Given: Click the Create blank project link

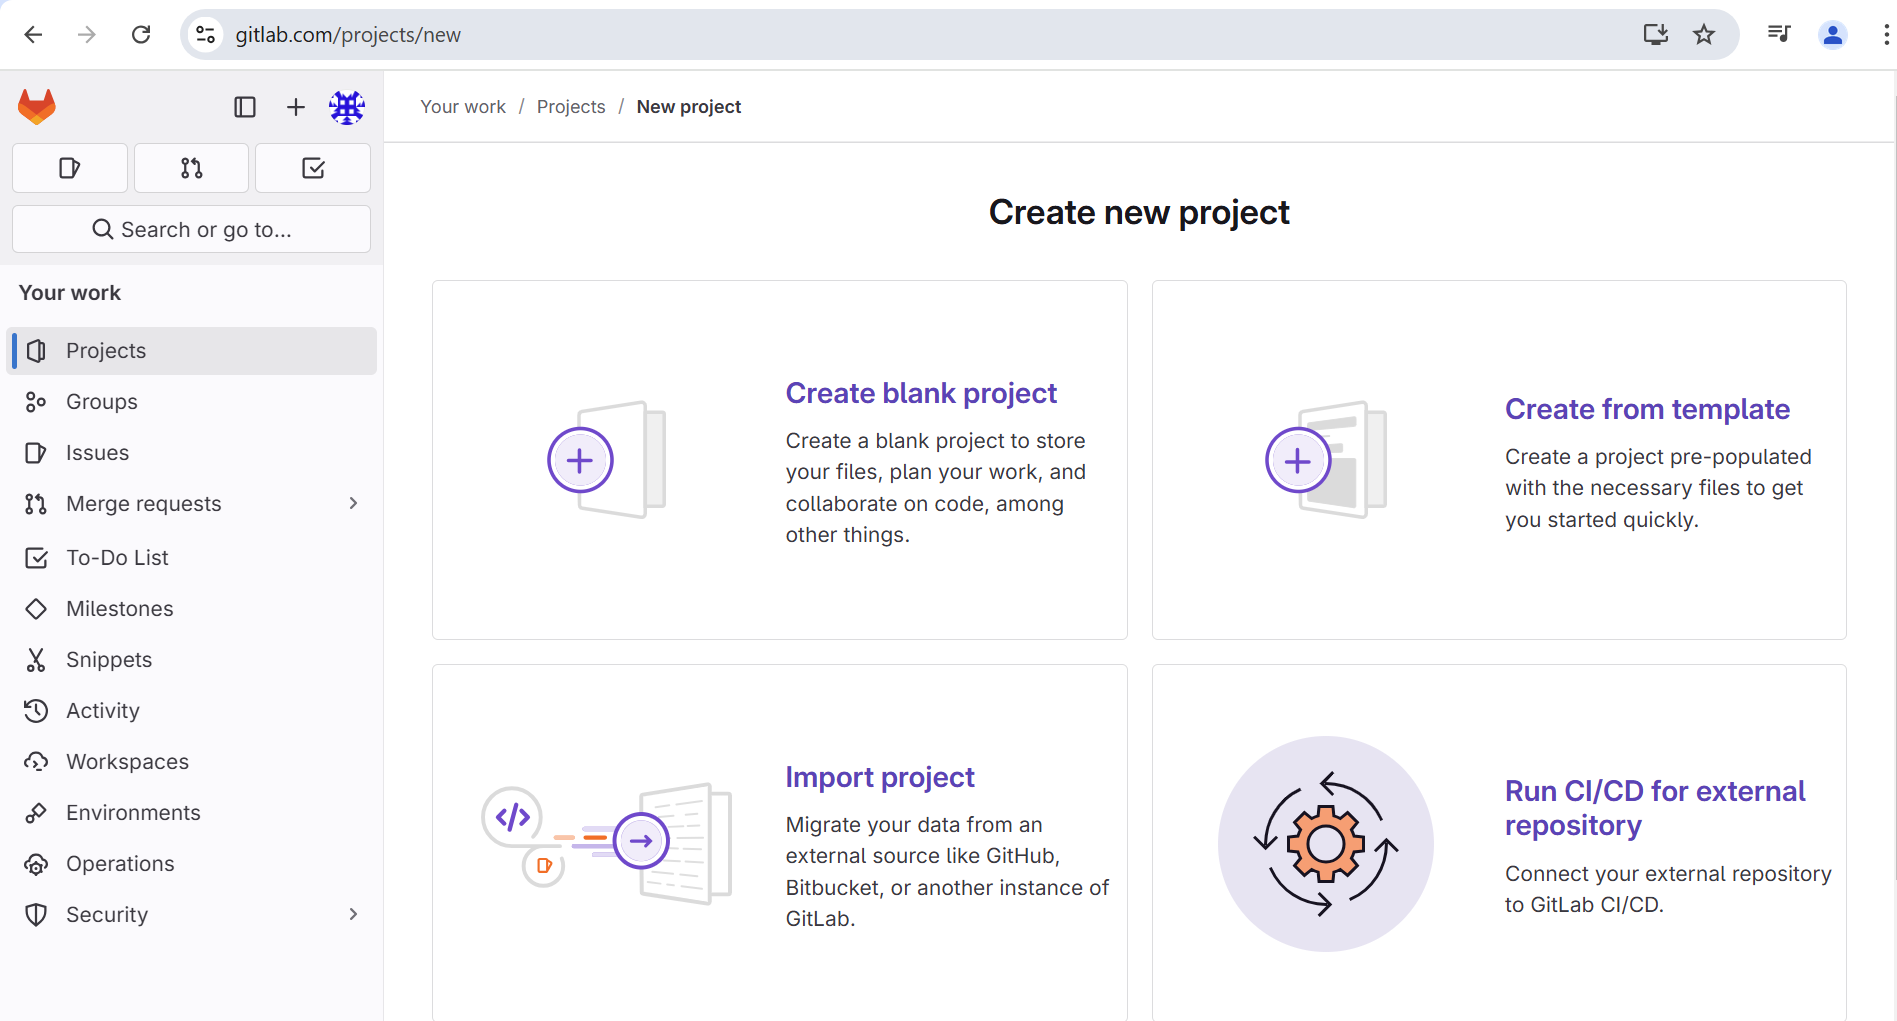Looking at the screenshot, I should 921,393.
